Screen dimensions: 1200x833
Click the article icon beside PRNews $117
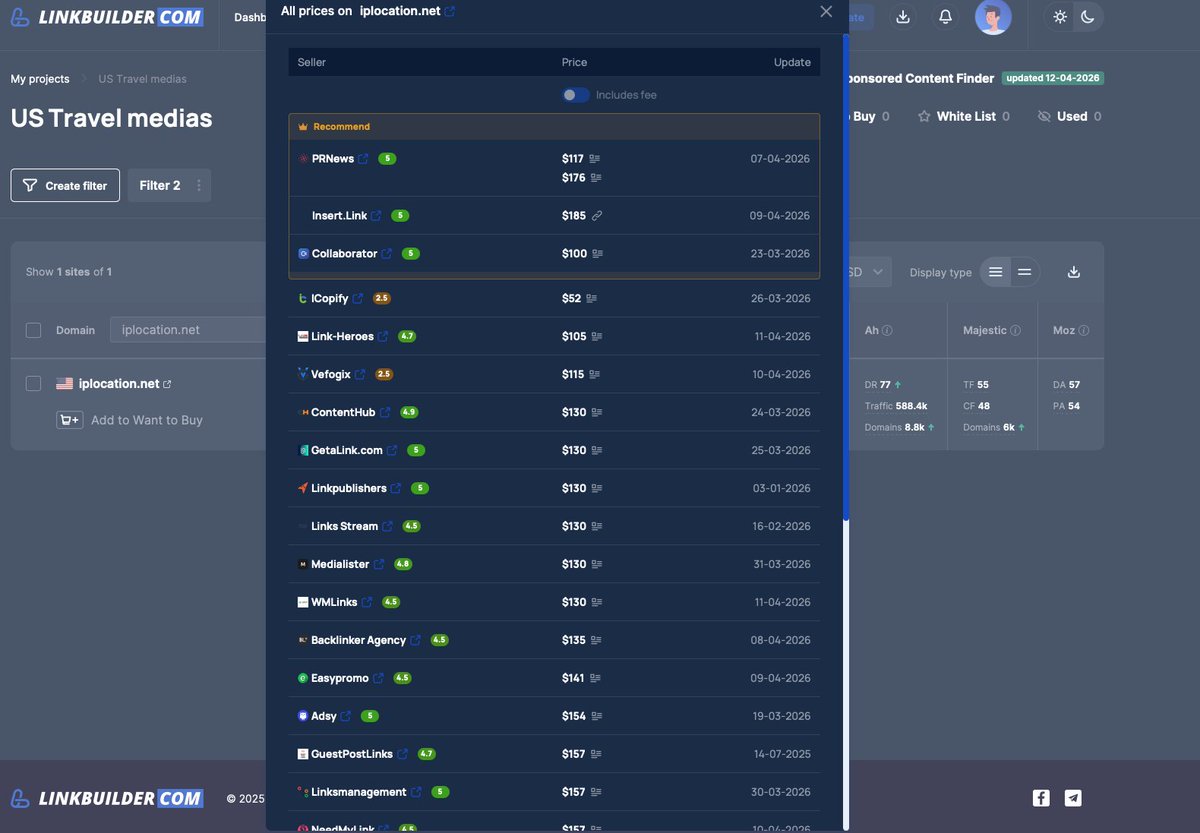[595, 159]
